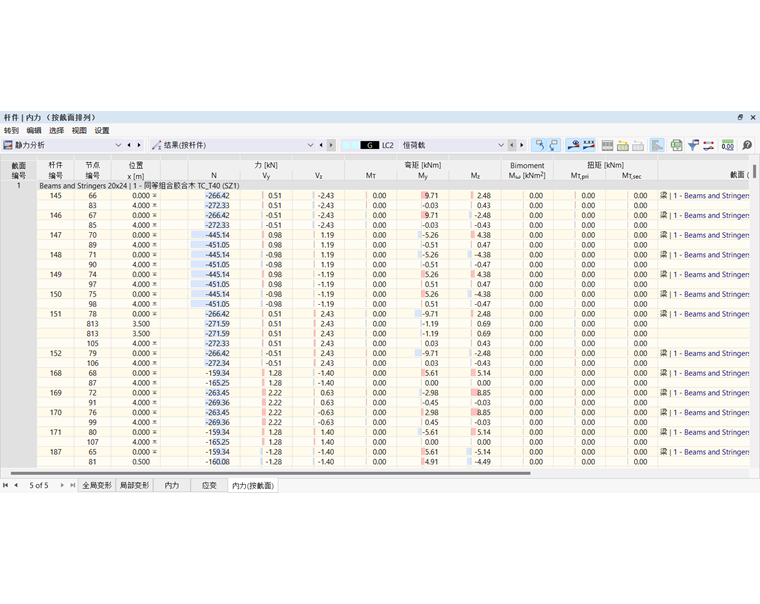Select member number cell 169
The height and width of the screenshot is (604, 760).
click(56, 393)
